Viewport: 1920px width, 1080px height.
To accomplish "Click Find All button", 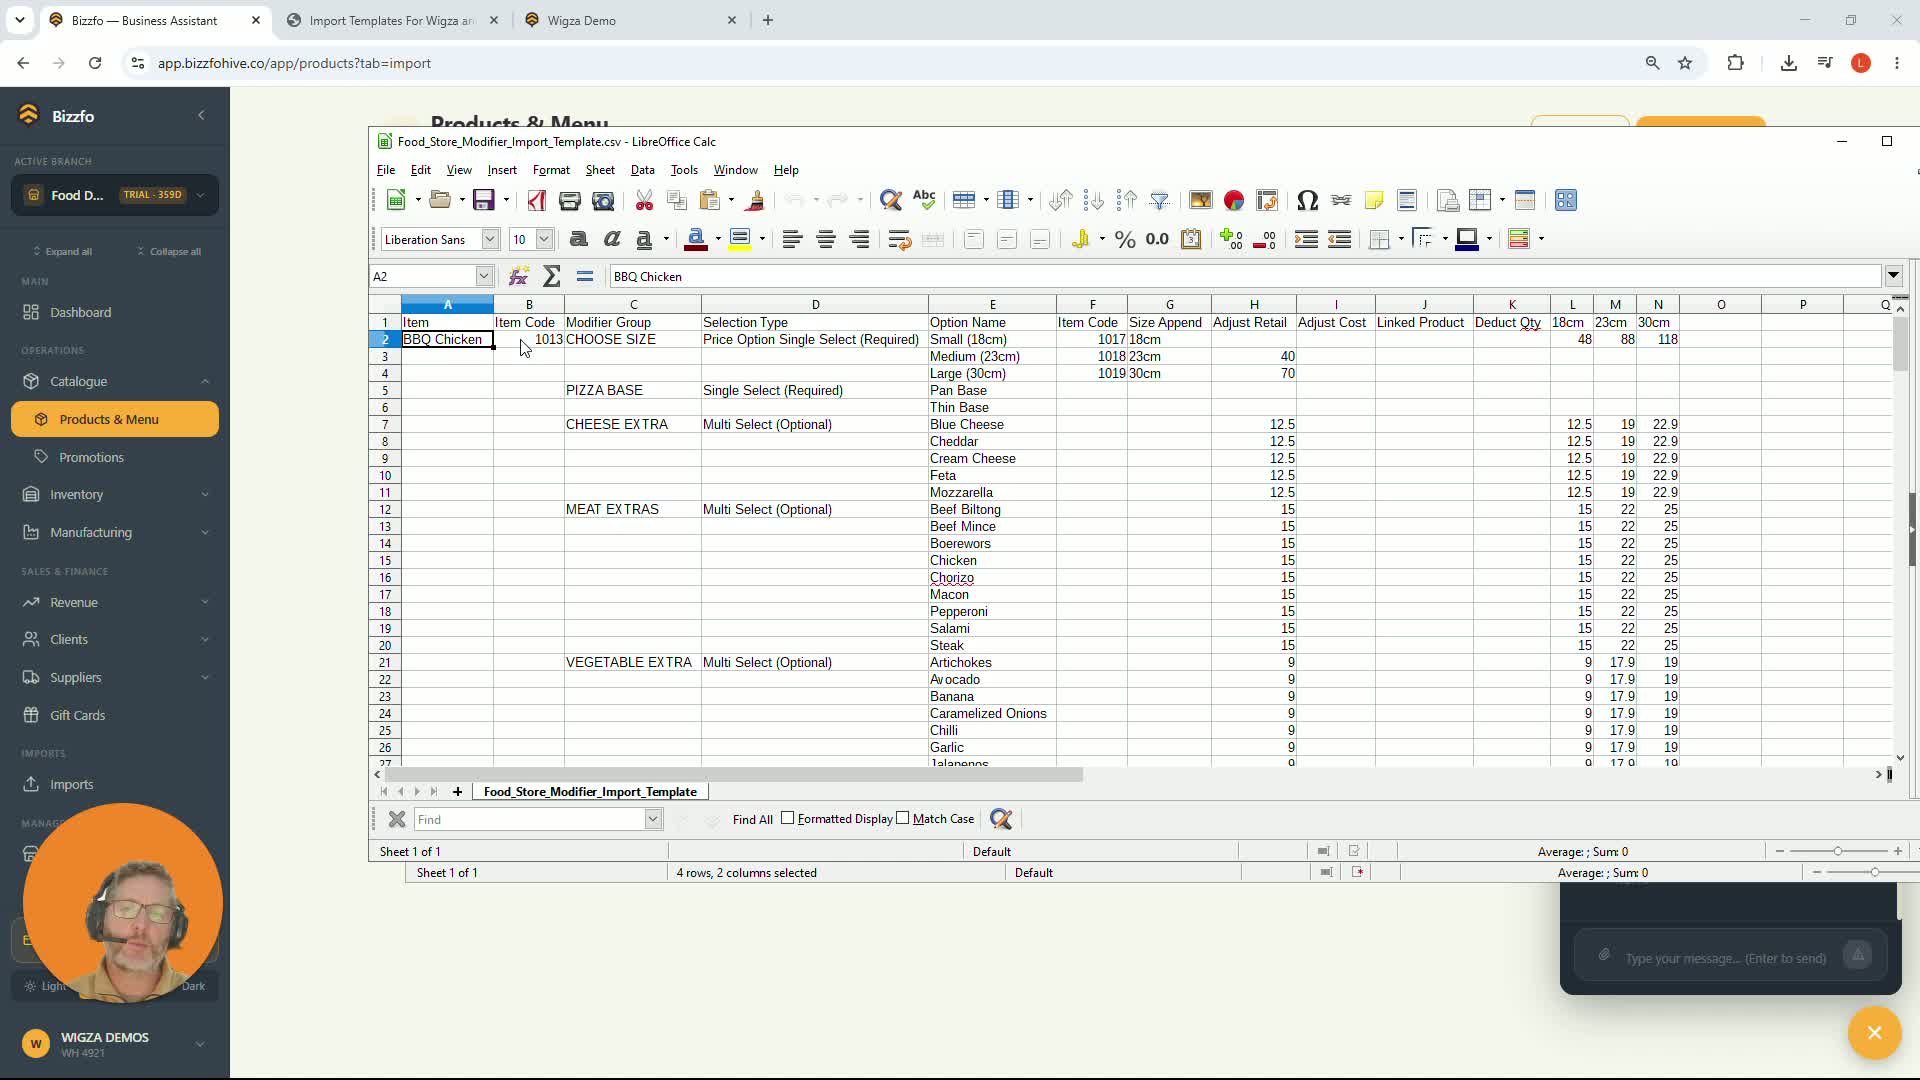I will [753, 819].
